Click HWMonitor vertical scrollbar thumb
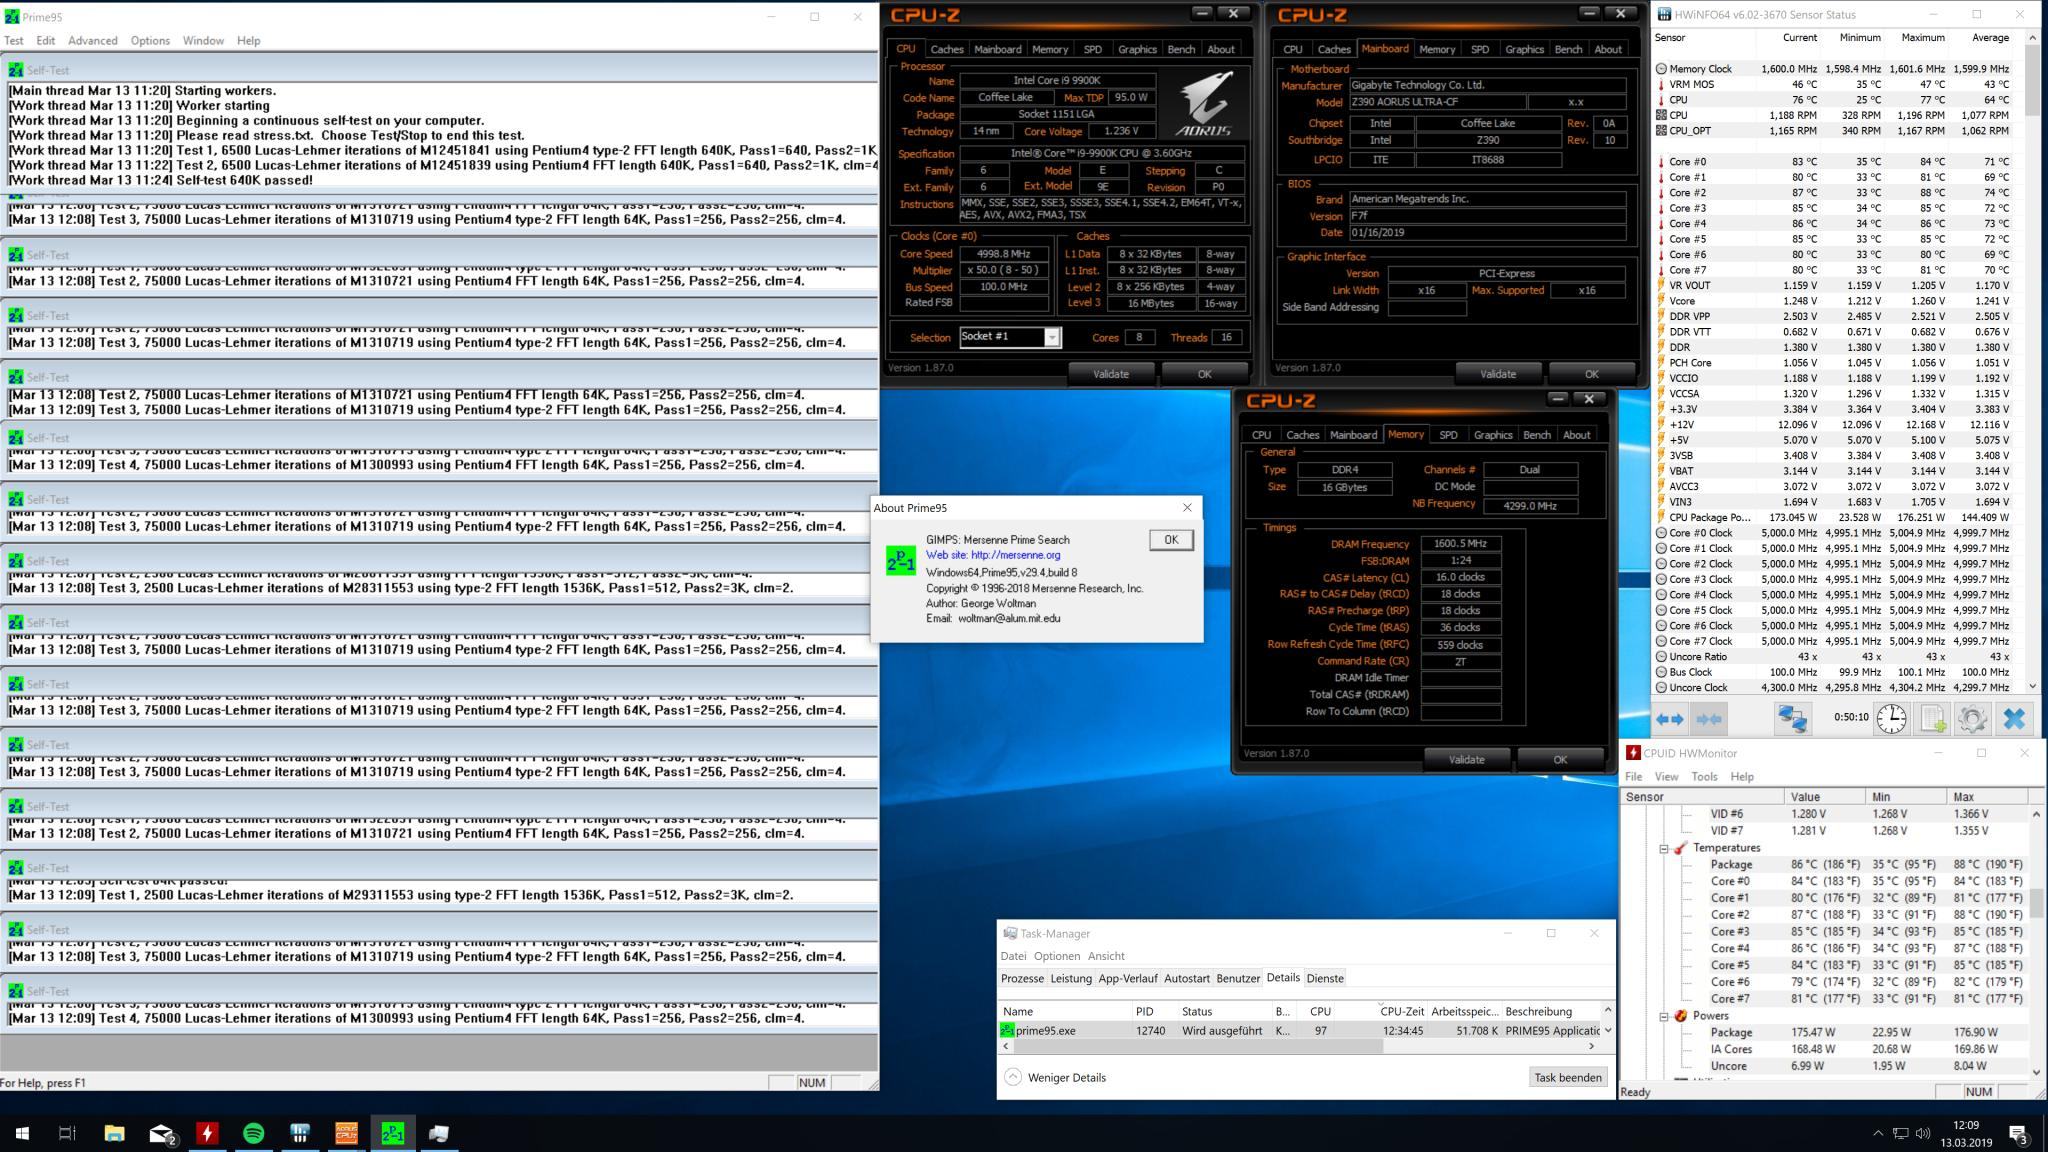The image size is (2048, 1152). 2036,905
